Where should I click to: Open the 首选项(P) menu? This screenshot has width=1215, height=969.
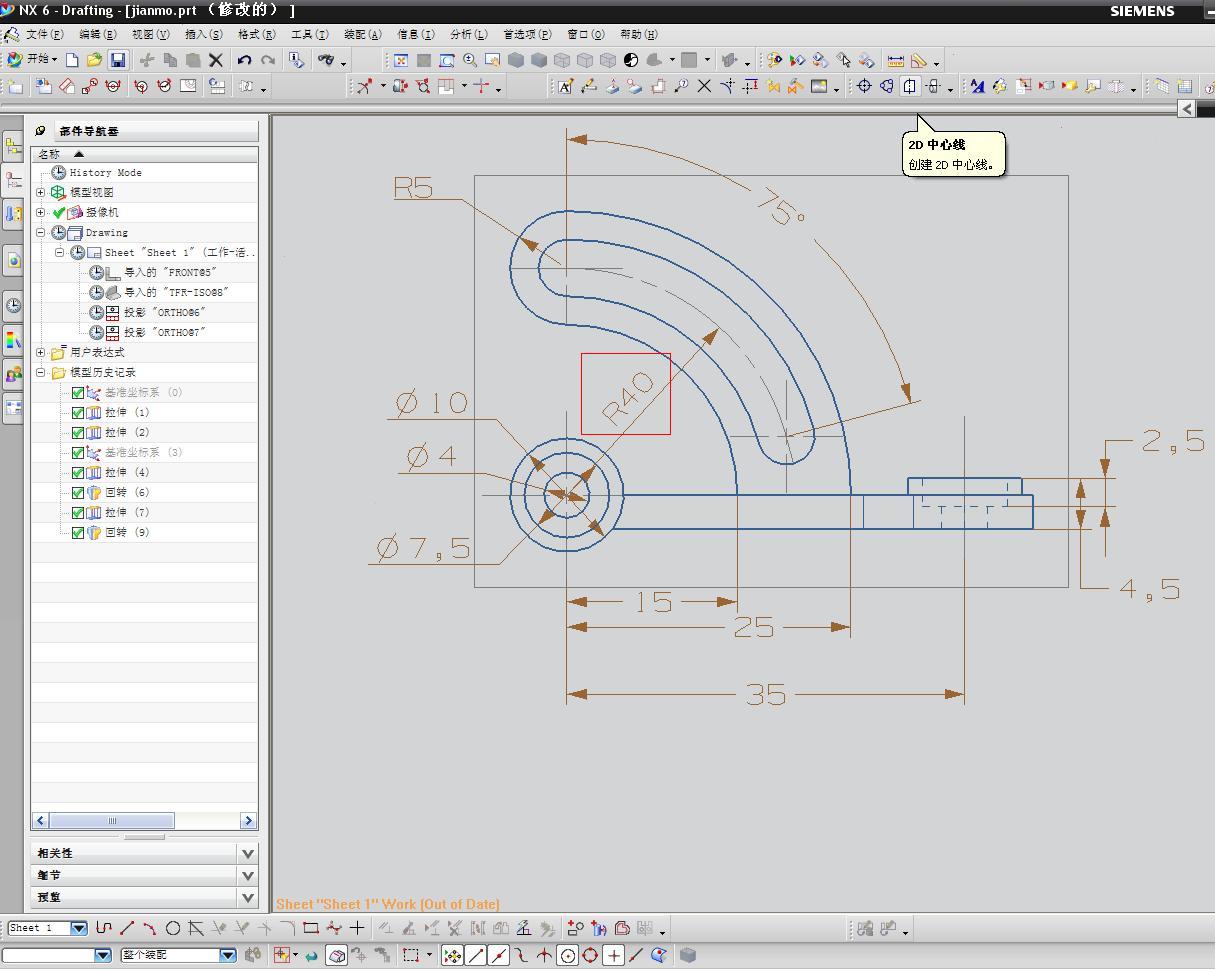pos(526,34)
